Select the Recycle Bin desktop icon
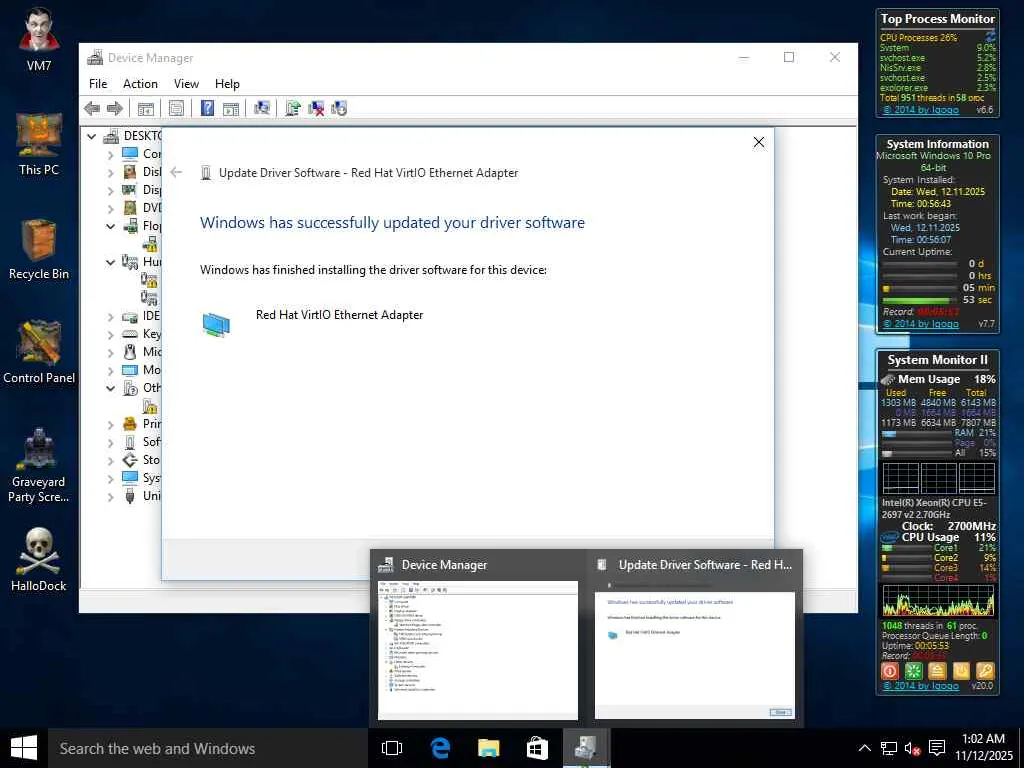This screenshot has width=1024, height=768. pos(39,249)
